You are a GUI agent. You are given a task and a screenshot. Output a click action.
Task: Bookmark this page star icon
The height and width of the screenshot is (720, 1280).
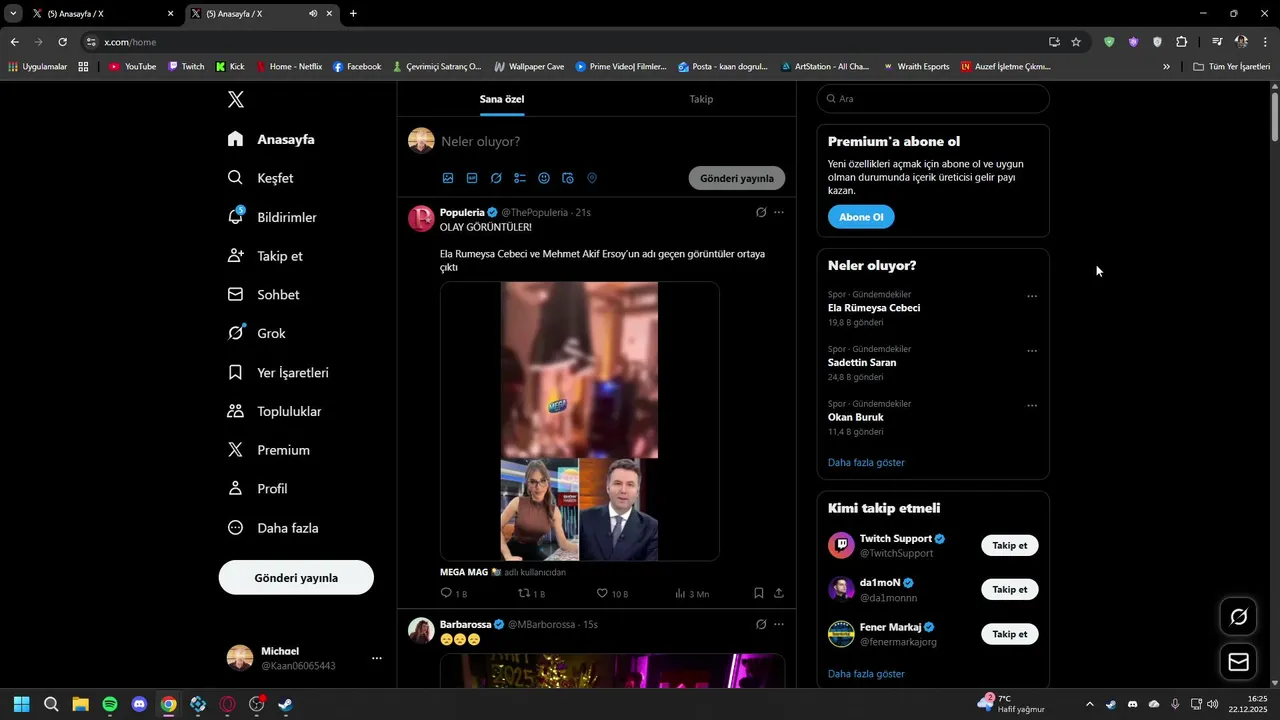(1076, 42)
